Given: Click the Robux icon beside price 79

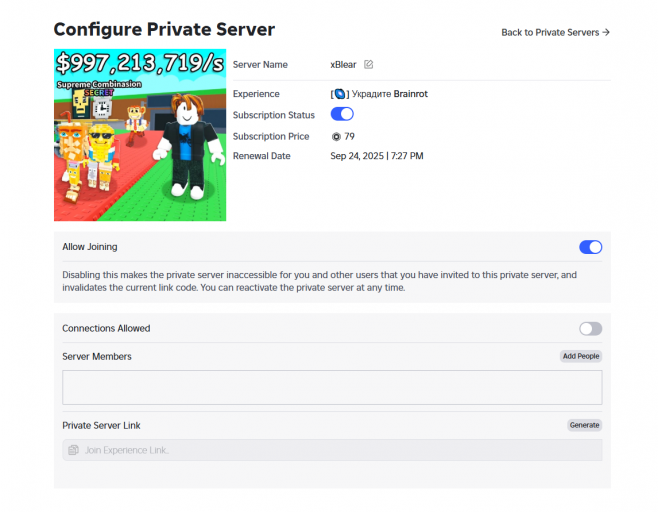Looking at the screenshot, I should pyautogui.click(x=336, y=136).
